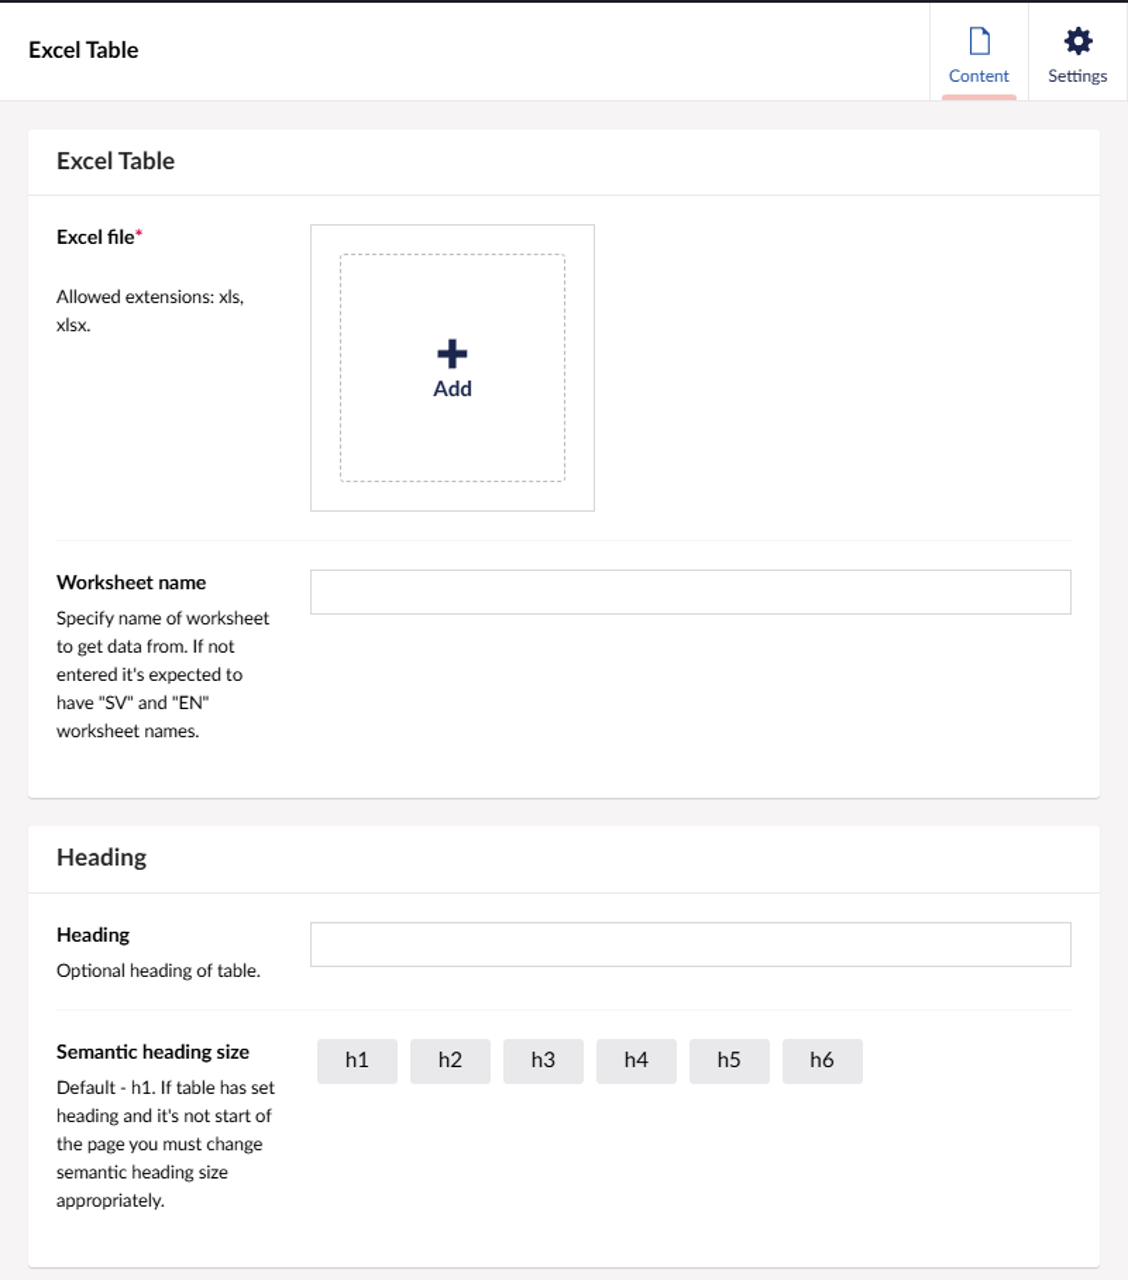Click the Content document icon
The width and height of the screenshot is (1128, 1280).
(x=979, y=41)
